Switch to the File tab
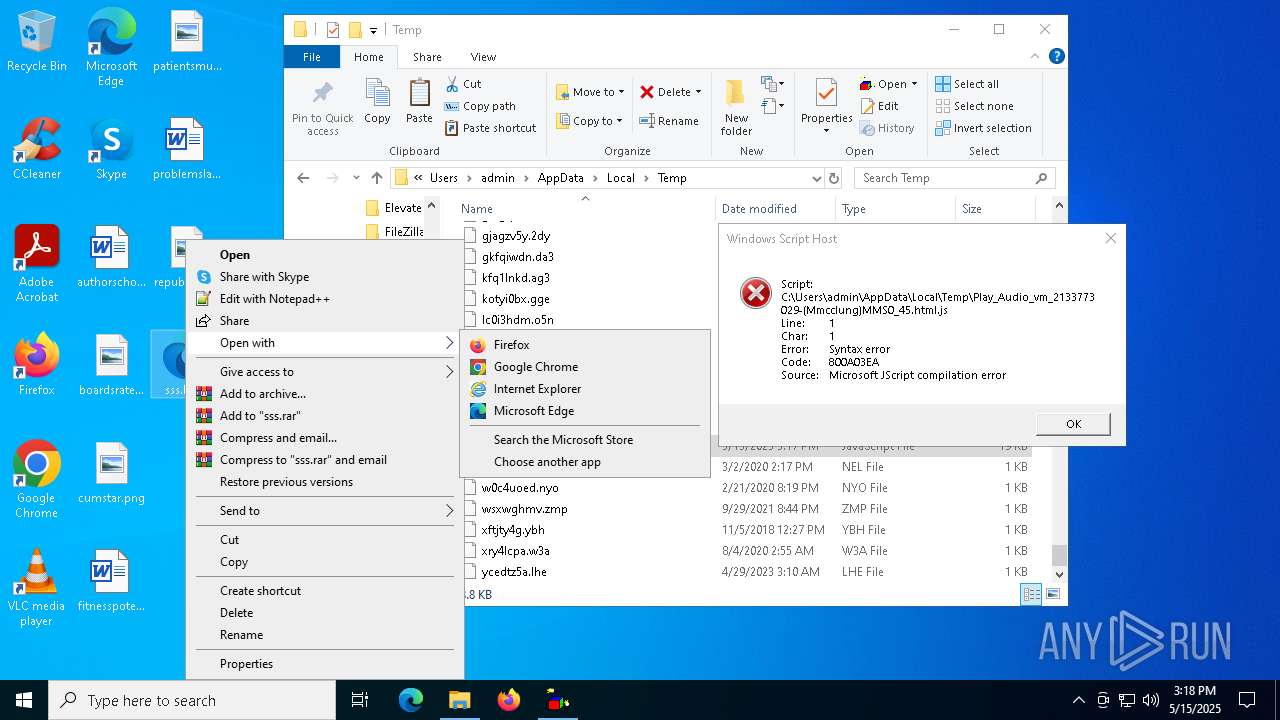 click(x=312, y=57)
